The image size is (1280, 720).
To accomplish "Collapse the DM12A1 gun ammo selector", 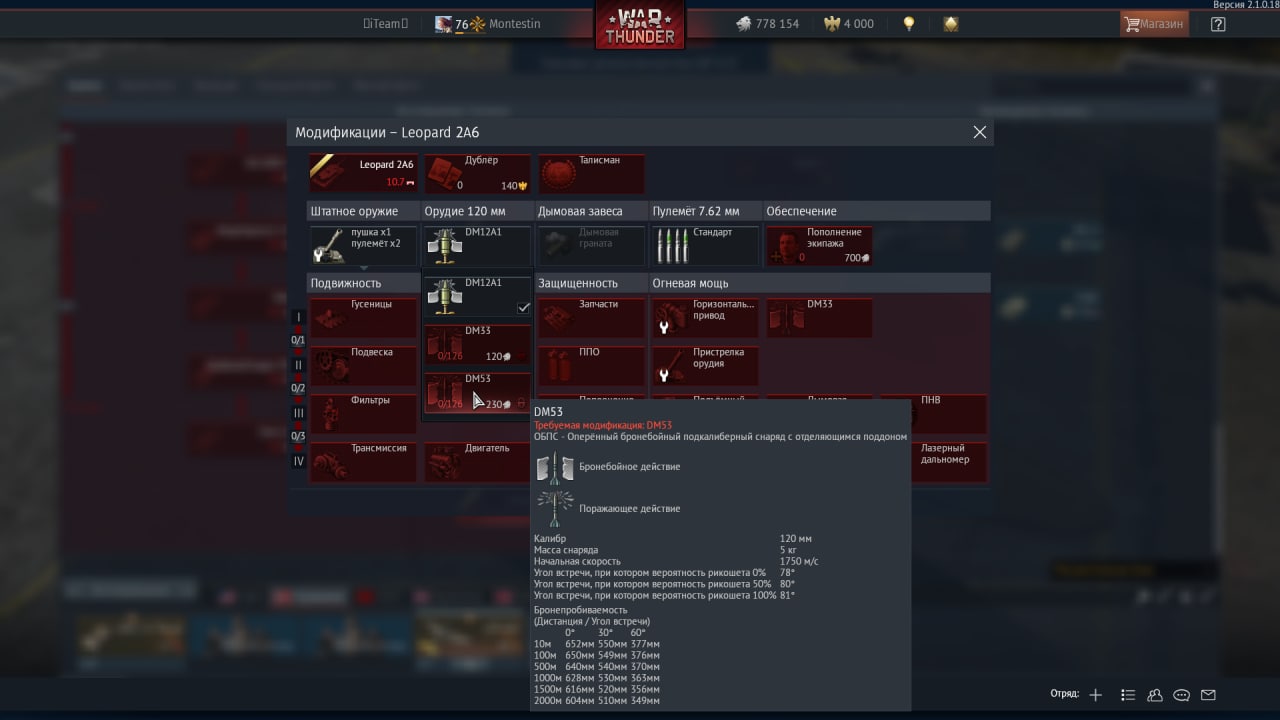I will 477,245.
